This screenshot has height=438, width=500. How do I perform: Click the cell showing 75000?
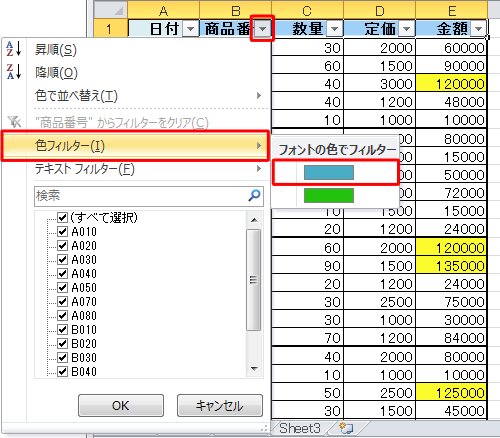(x=451, y=302)
